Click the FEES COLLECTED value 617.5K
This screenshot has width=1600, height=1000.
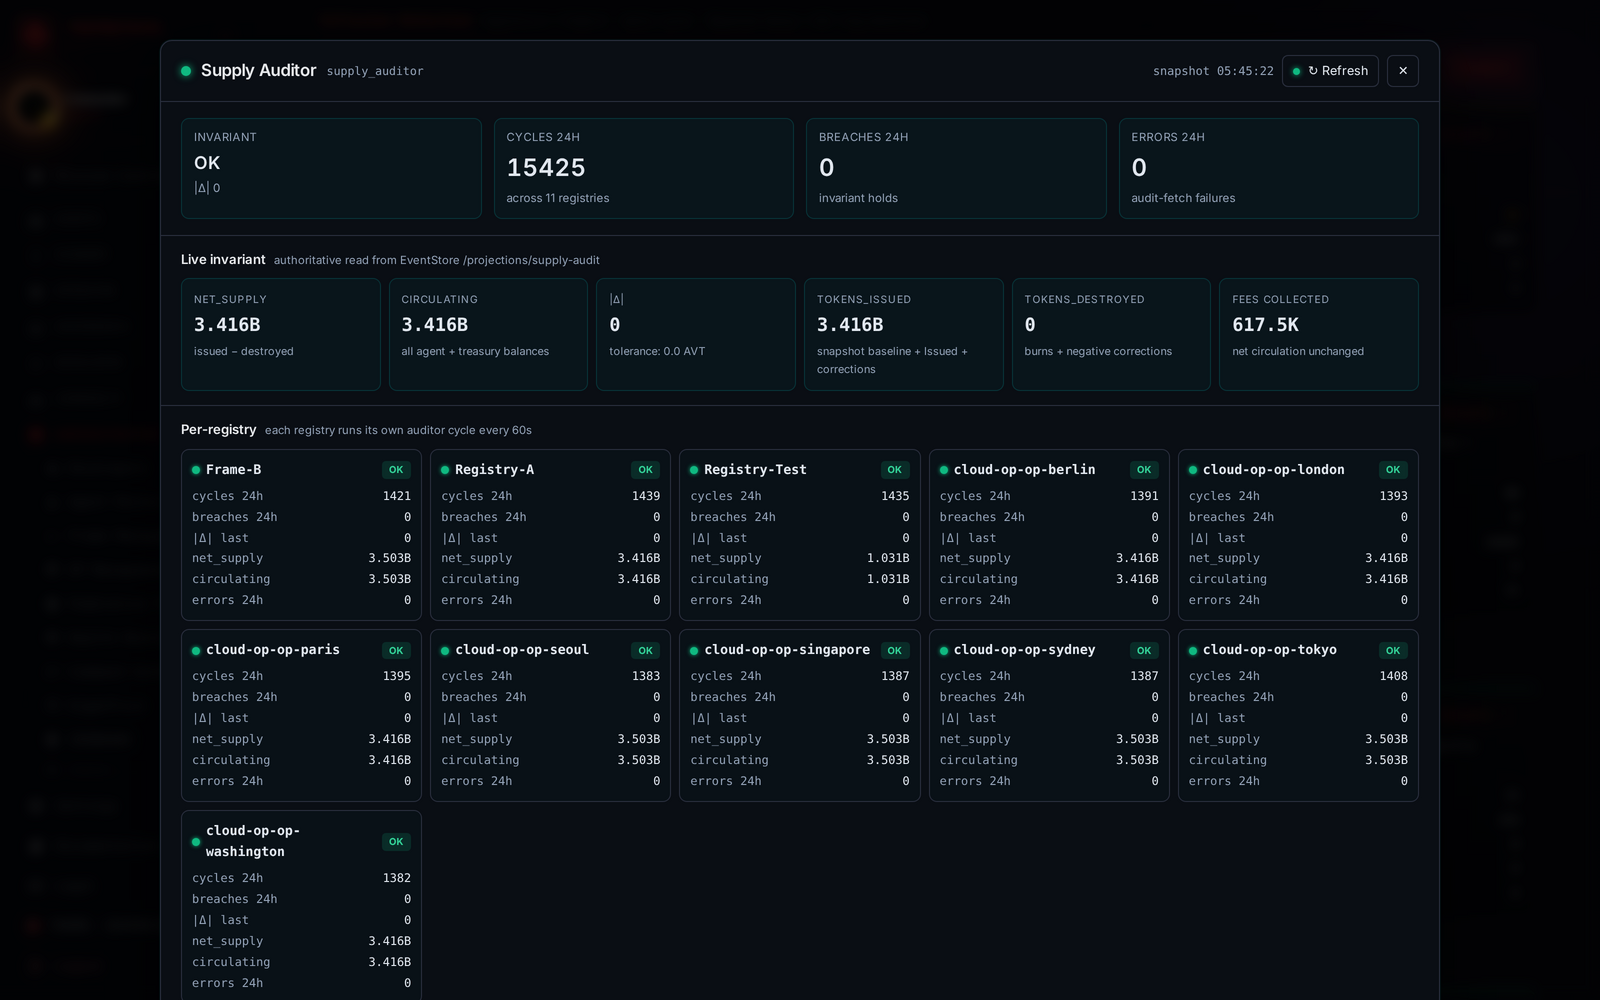1265,325
